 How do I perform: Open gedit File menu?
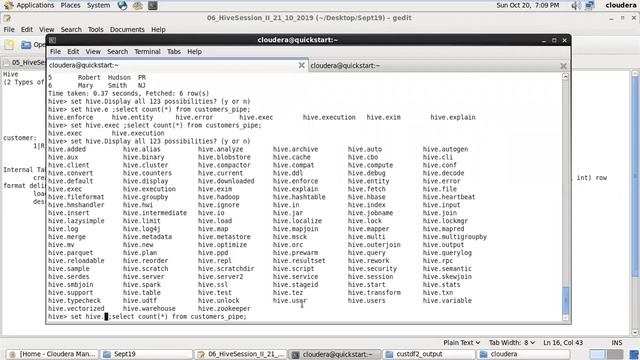(x=9, y=29)
